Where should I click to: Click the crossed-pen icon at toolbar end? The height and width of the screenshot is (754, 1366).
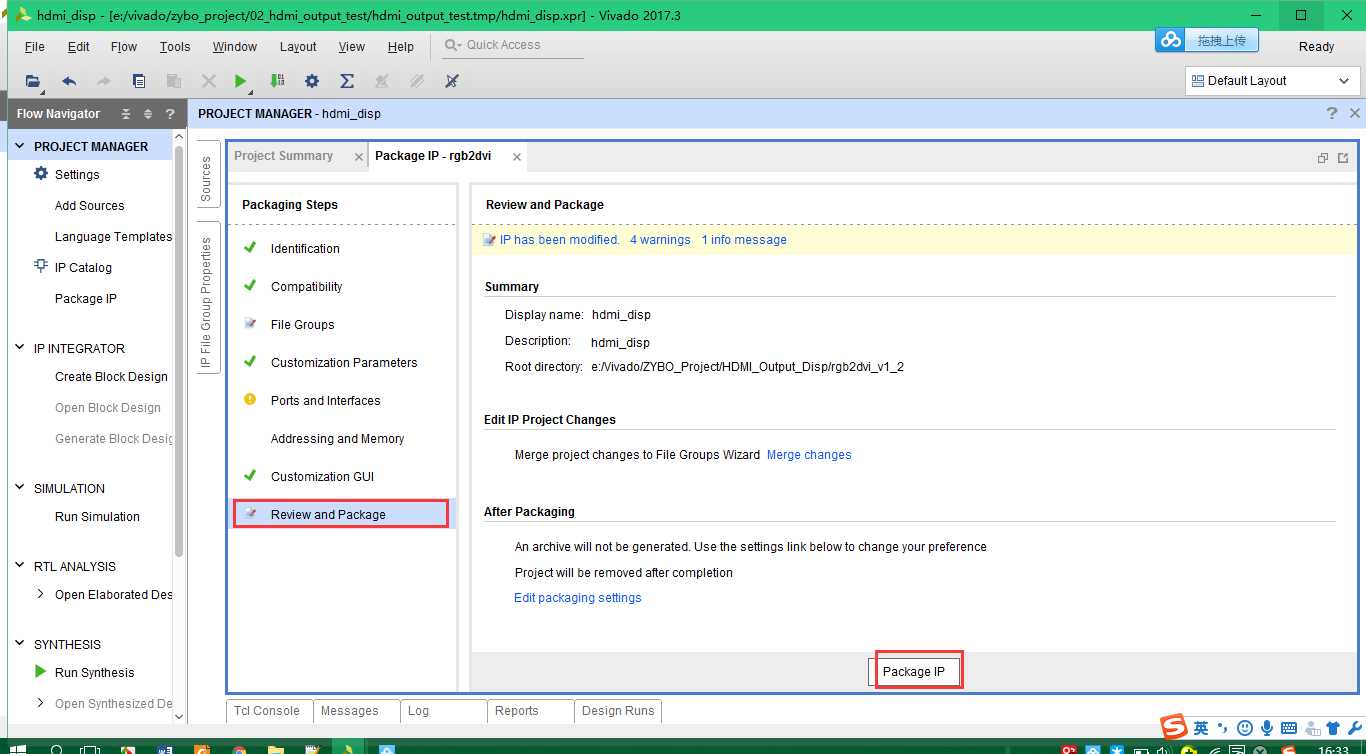click(x=452, y=81)
